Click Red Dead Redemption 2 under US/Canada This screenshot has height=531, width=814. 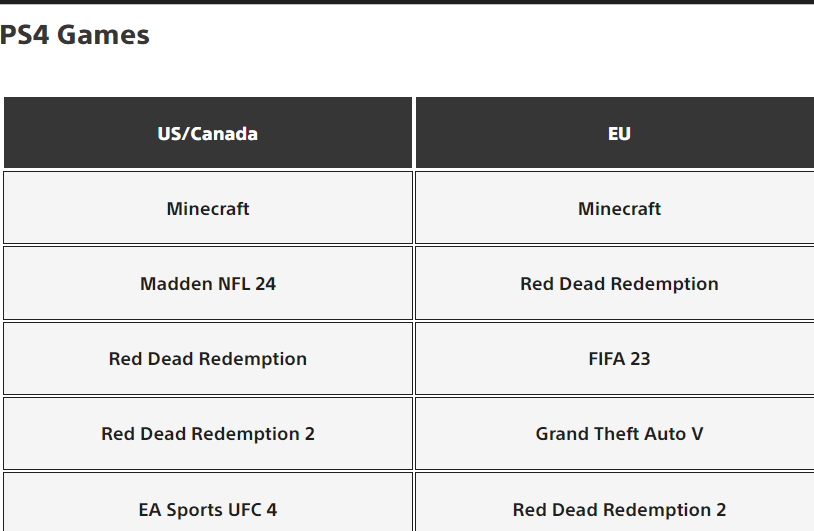click(208, 434)
